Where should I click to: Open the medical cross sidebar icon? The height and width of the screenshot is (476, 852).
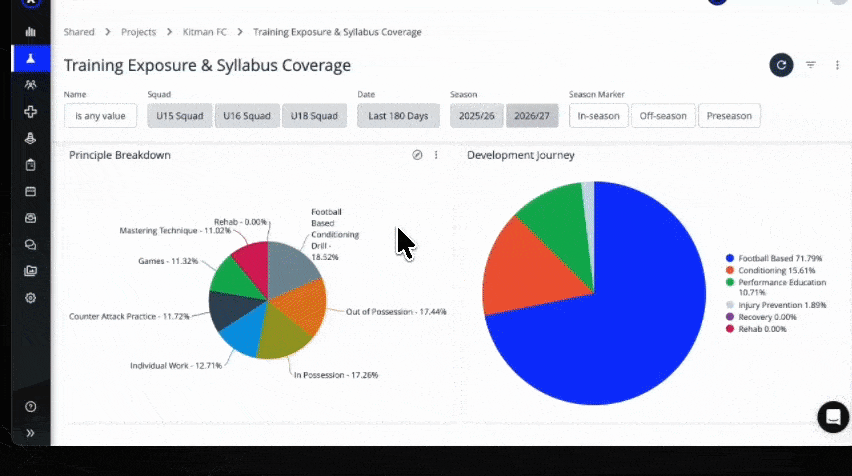[x=30, y=111]
